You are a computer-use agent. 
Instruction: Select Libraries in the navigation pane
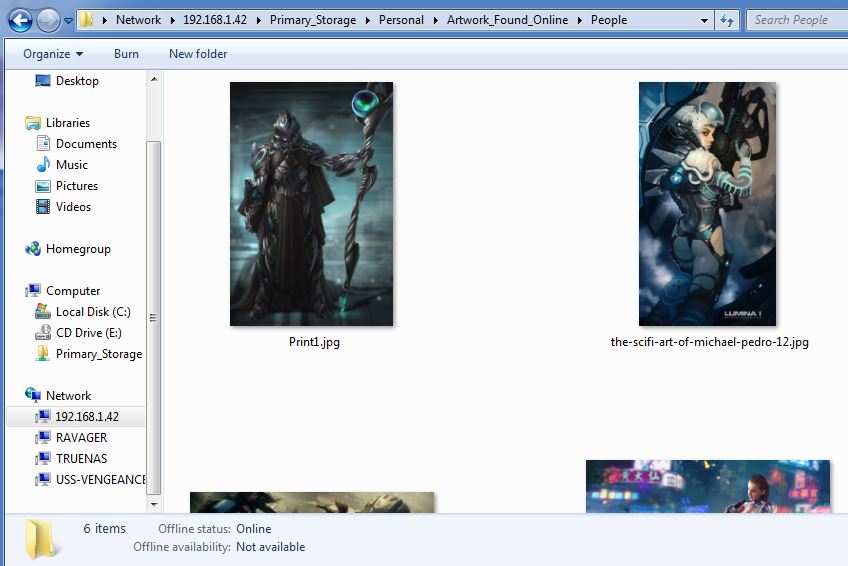coord(68,123)
